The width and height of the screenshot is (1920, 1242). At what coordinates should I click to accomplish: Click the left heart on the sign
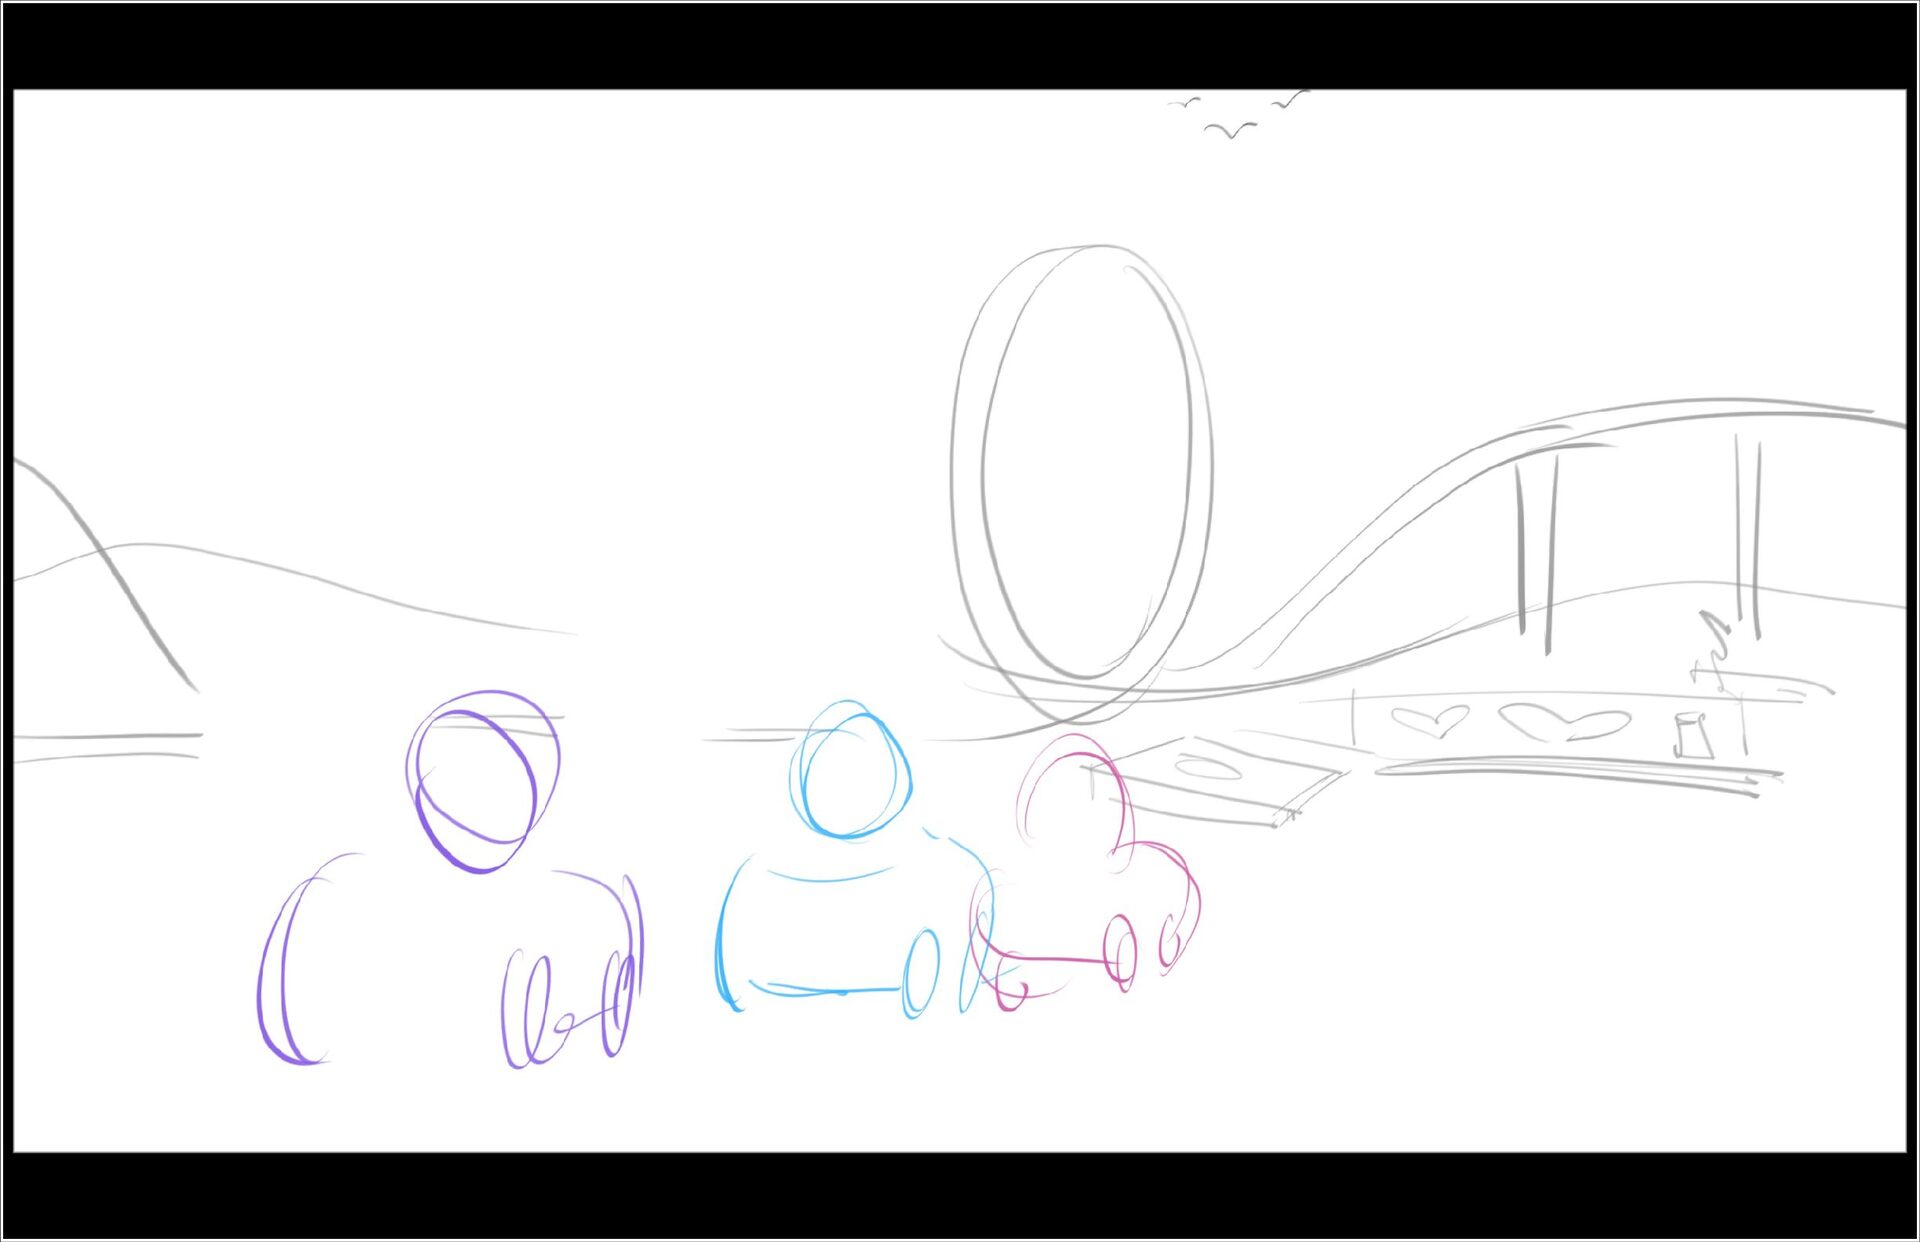click(1430, 721)
